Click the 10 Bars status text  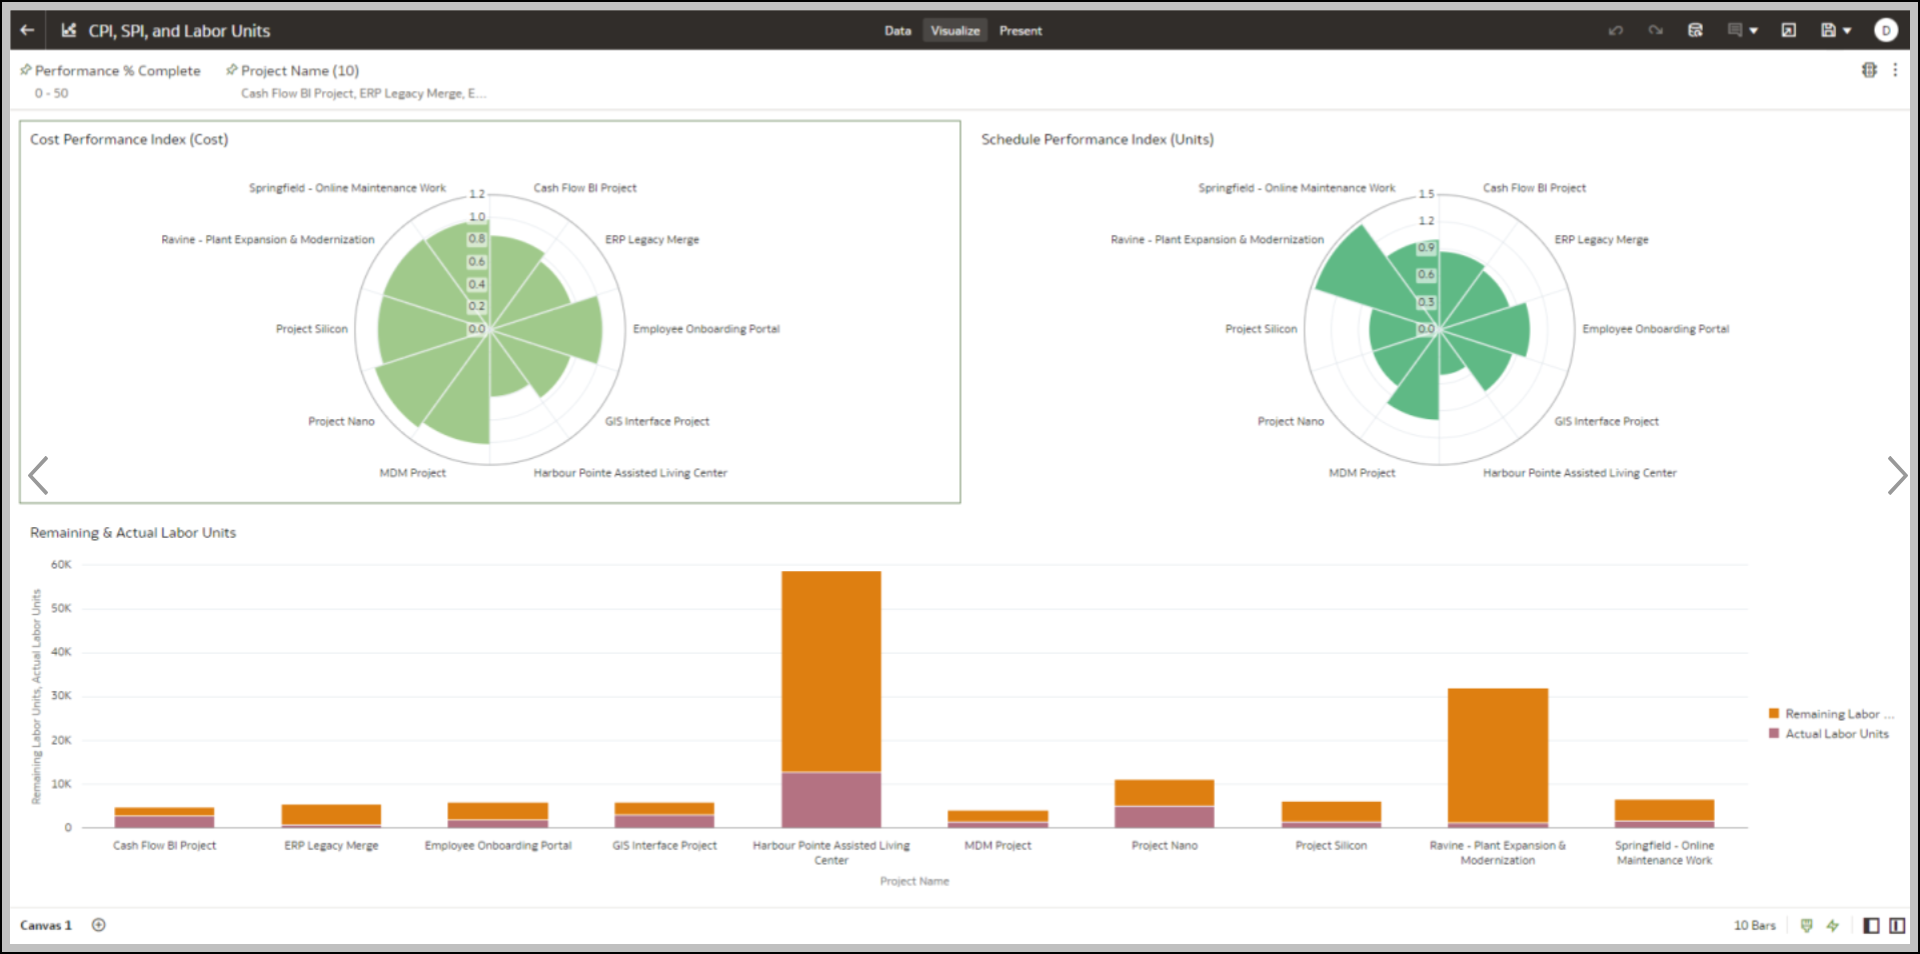pyautogui.click(x=1754, y=925)
